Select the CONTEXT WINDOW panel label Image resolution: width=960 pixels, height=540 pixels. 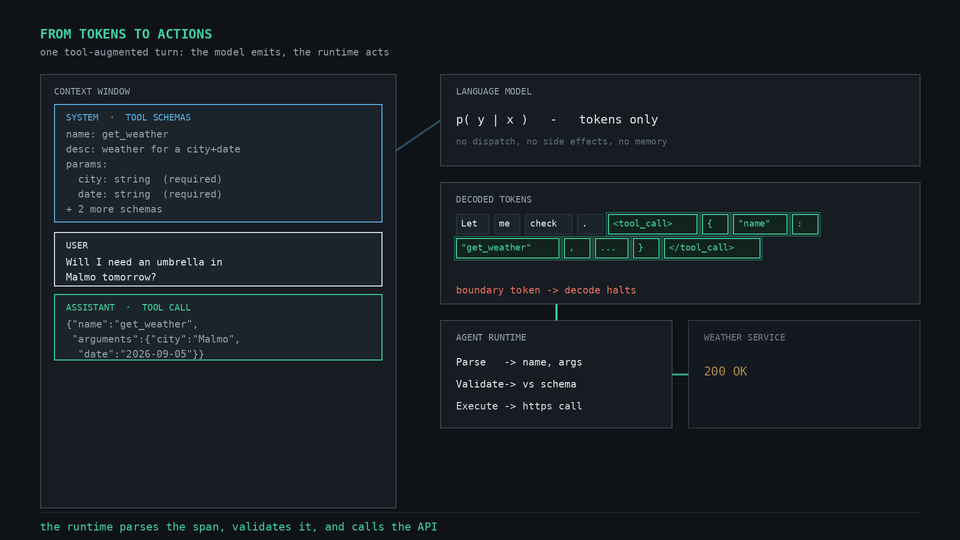(92, 91)
